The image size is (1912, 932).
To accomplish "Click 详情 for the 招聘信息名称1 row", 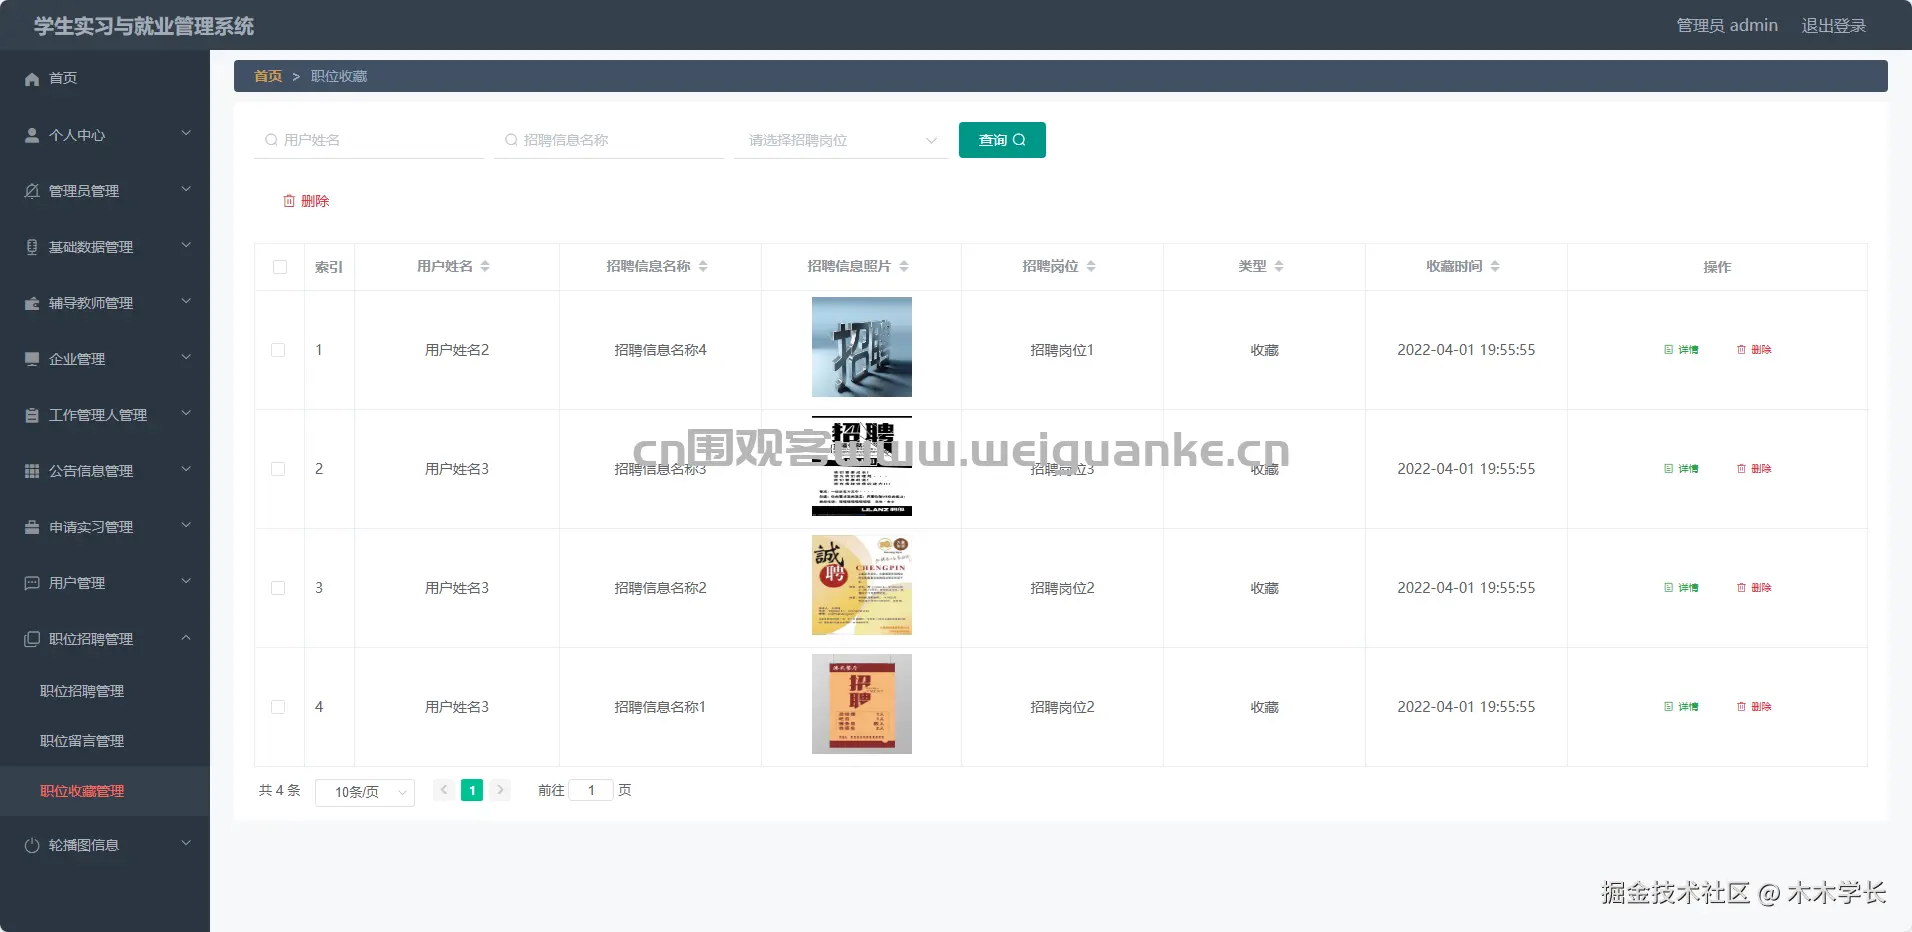I will 1681,707.
